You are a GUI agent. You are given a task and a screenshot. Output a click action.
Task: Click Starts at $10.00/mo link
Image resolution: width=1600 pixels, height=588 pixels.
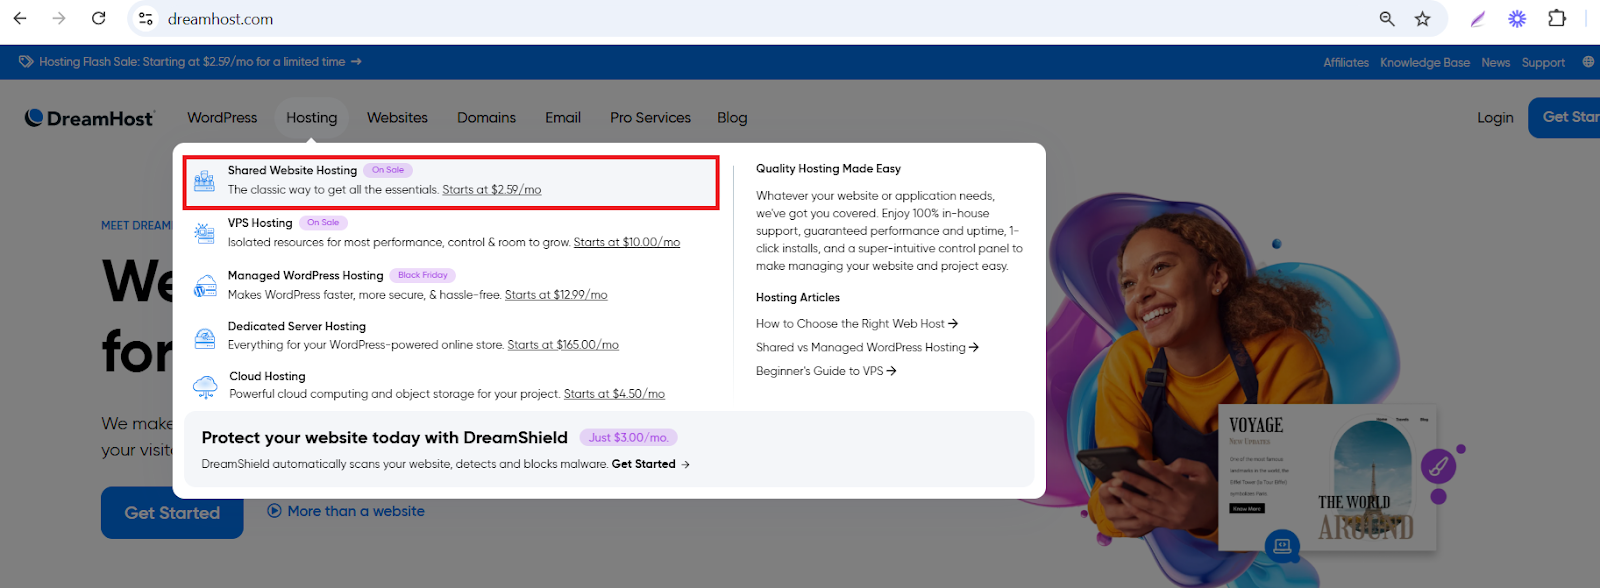[x=627, y=242]
